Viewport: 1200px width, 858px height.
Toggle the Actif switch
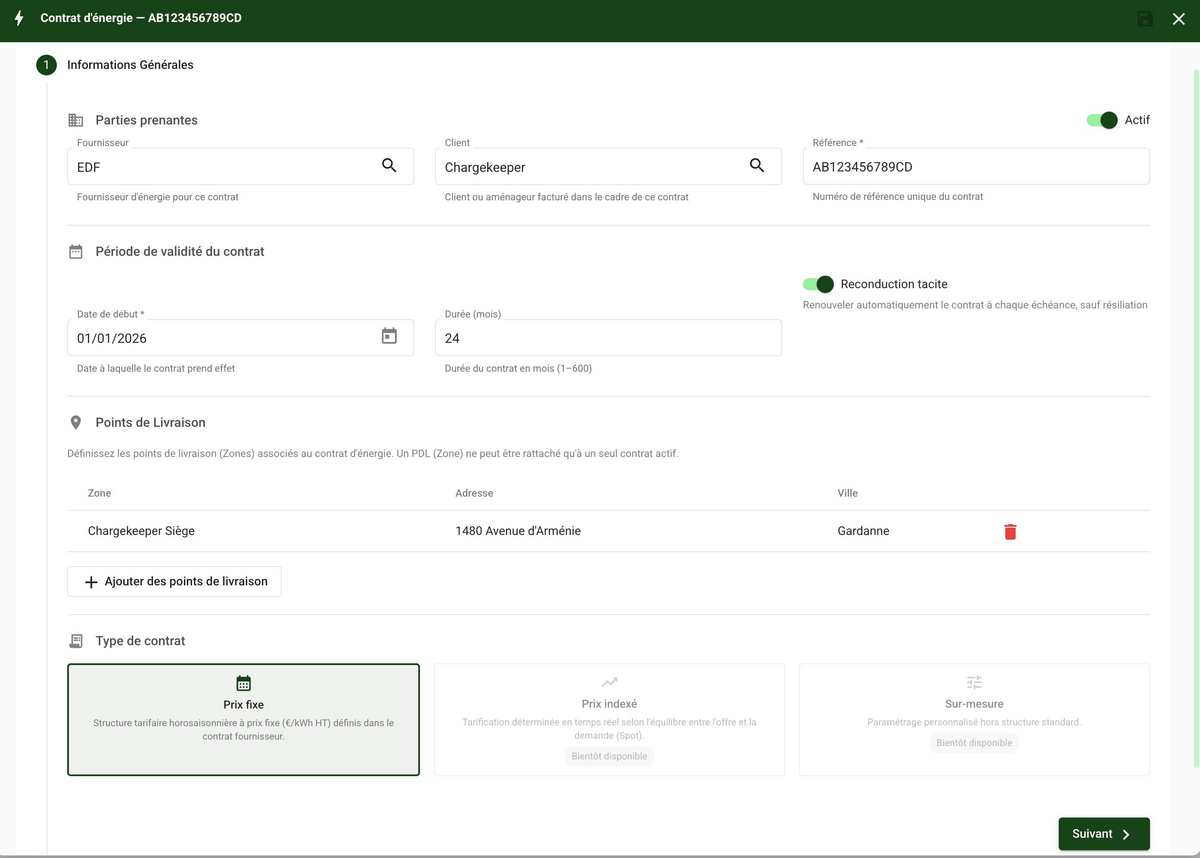pyautogui.click(x=1102, y=120)
